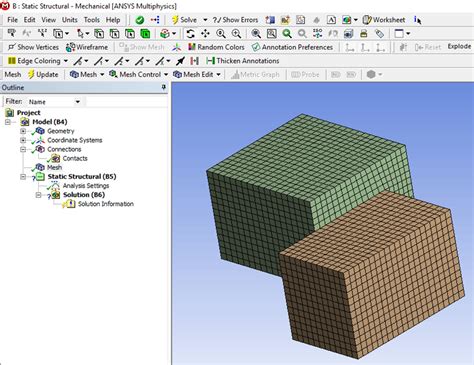Select Contacts in the outline
The image size is (474, 365).
[75, 158]
